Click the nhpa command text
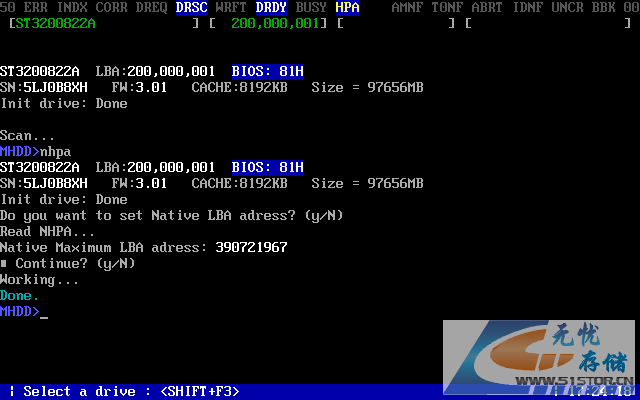The image size is (640, 400). [x=56, y=151]
